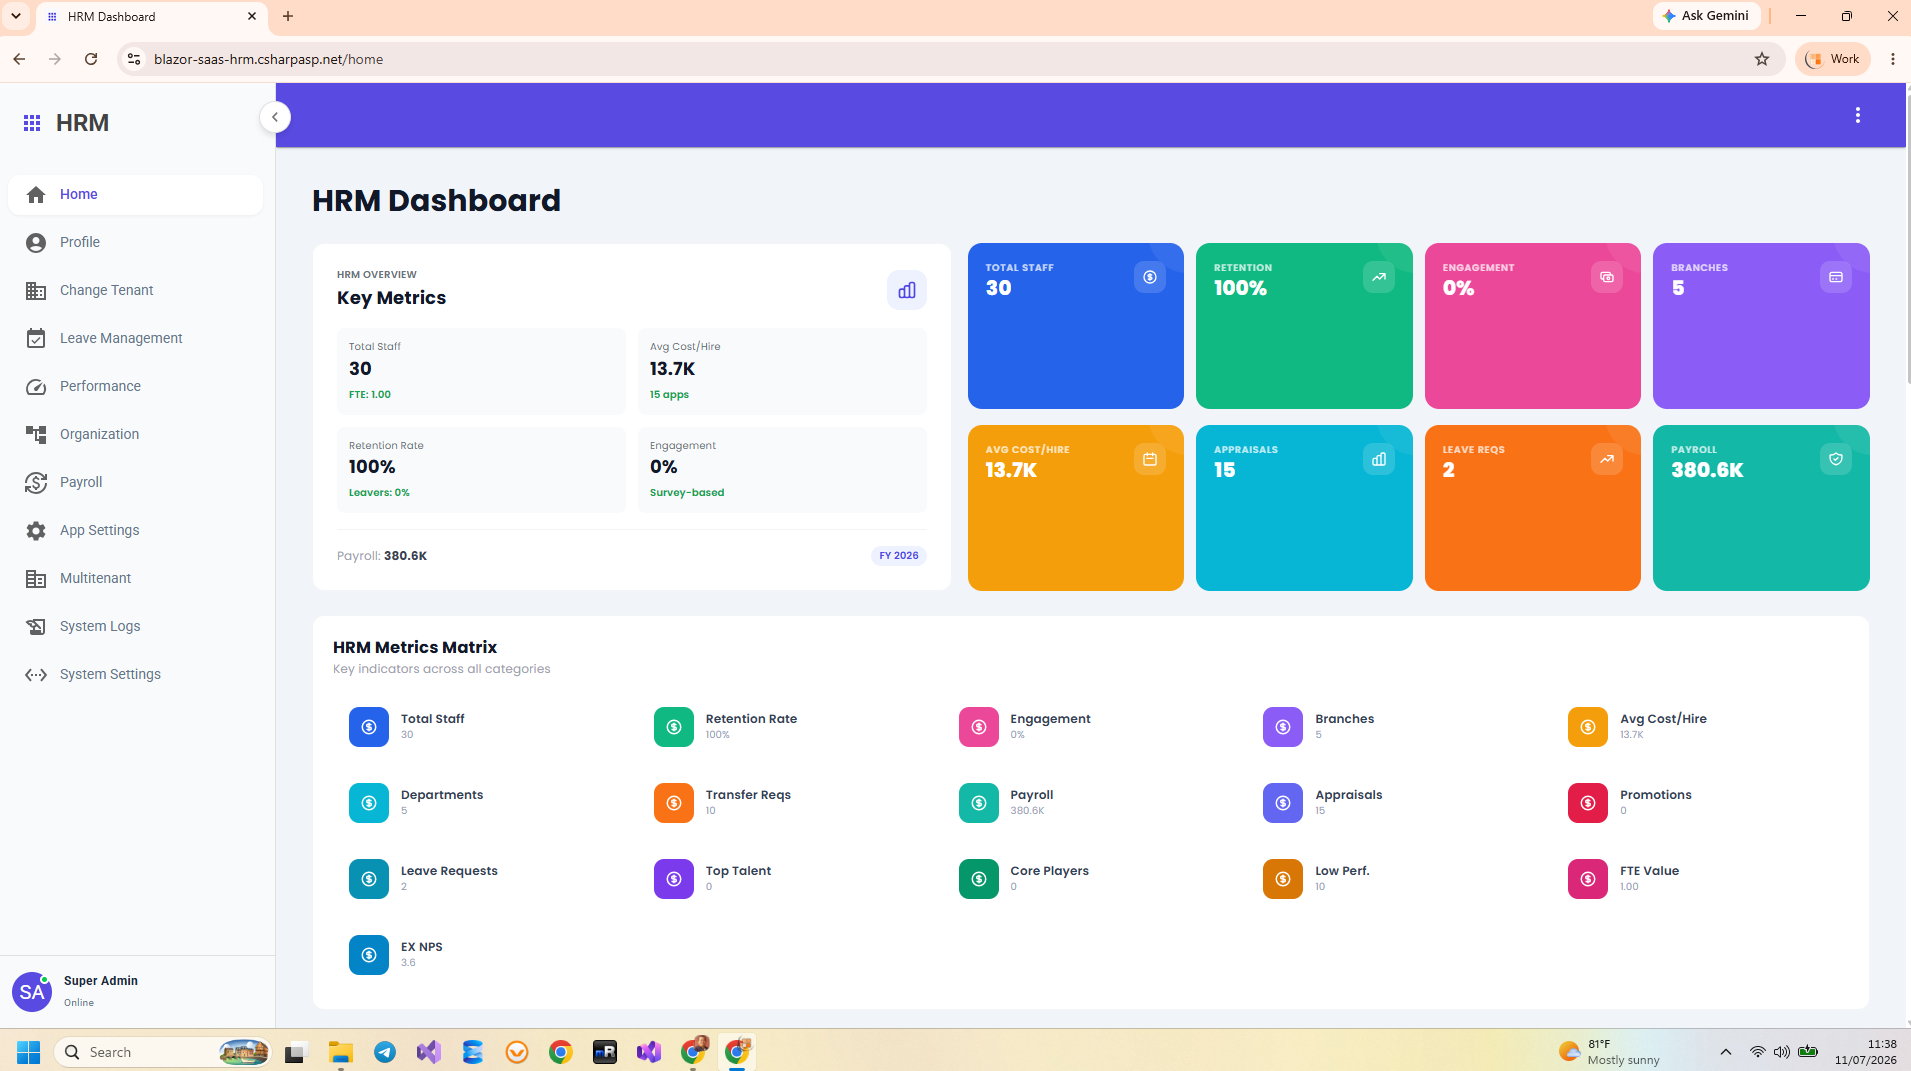This screenshot has height=1071, width=1911.
Task: Click the Leave Reqs card trend icon
Action: [1607, 459]
